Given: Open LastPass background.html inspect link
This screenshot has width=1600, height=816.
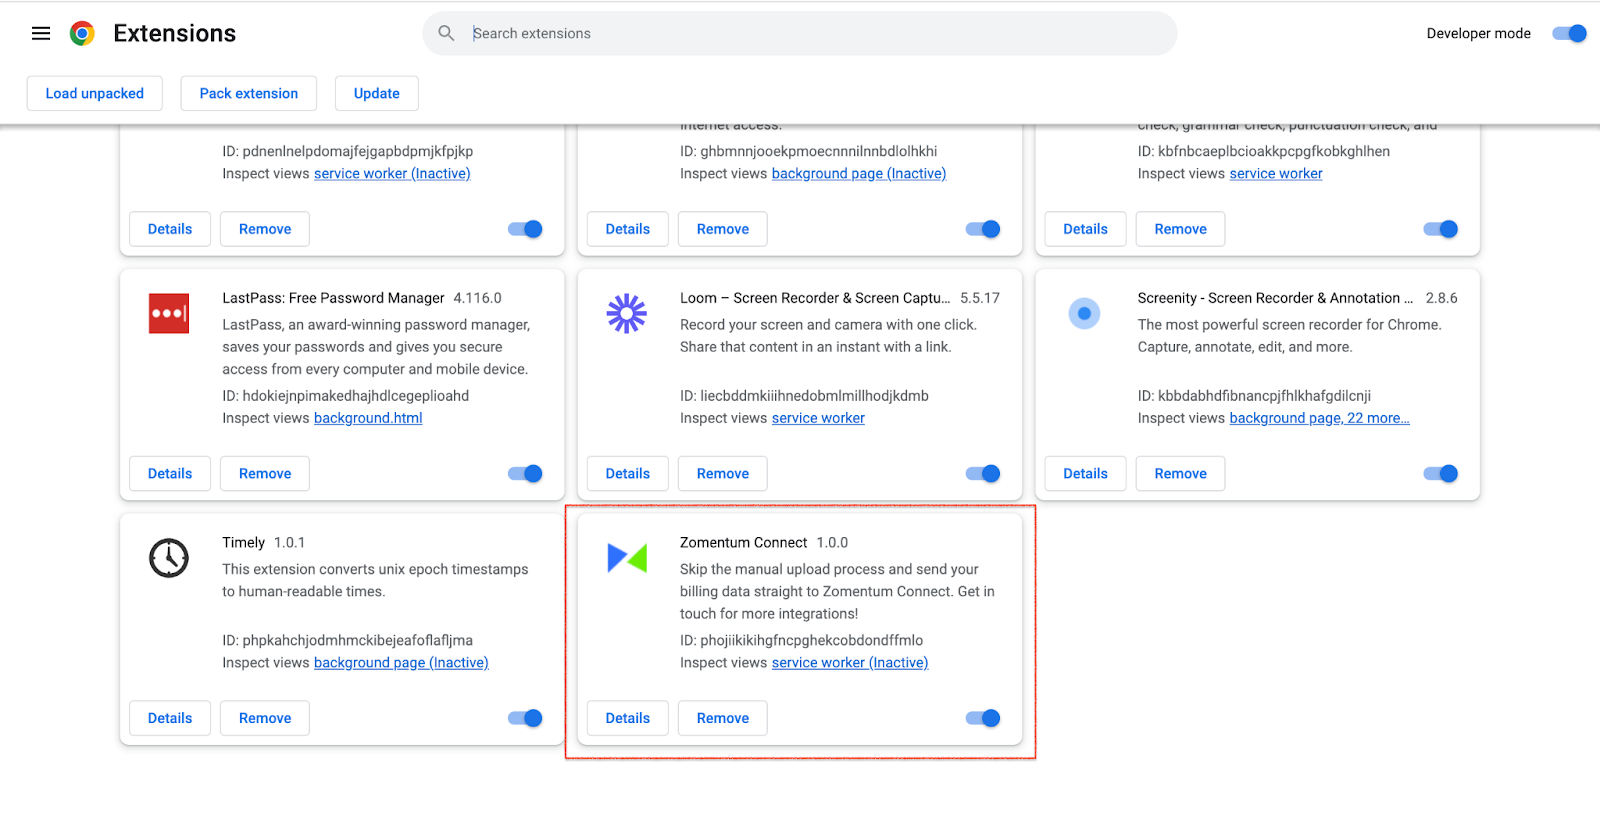Looking at the screenshot, I should click(368, 418).
